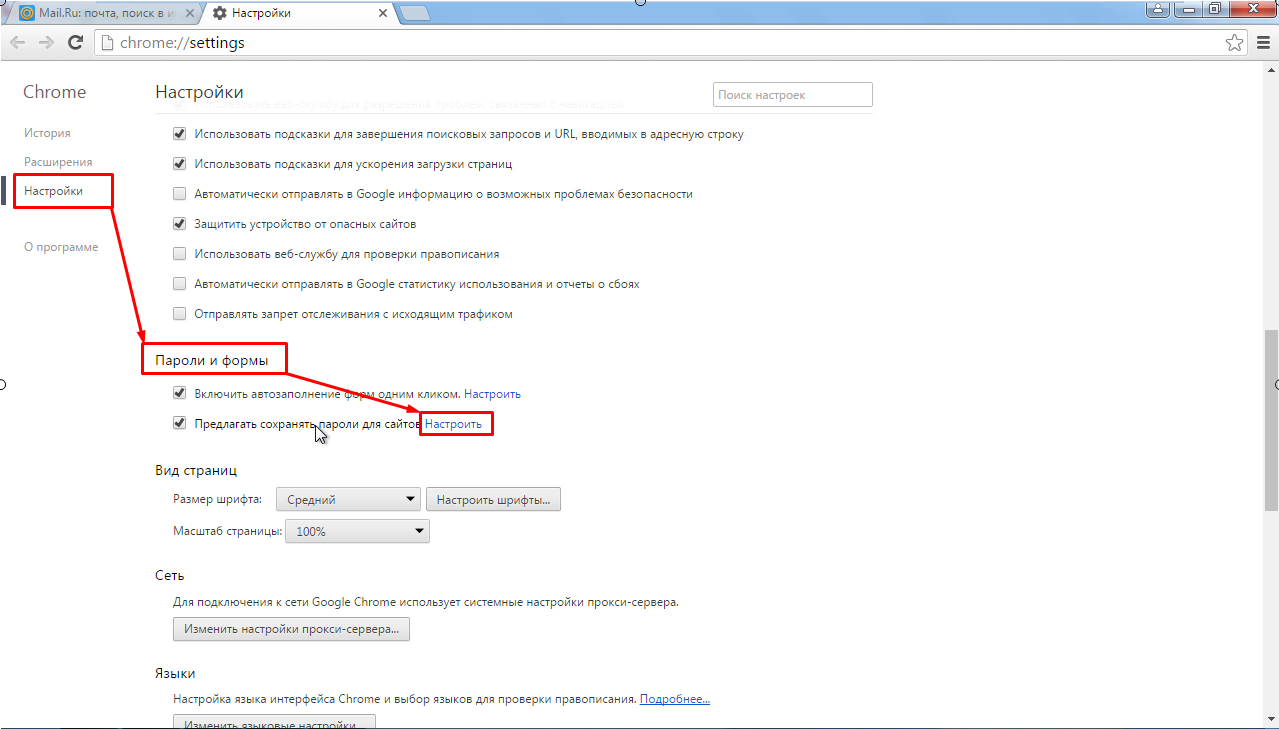Viewport: 1279px width, 729px height.
Task: Minimize the browser window
Action: [x=1190, y=9]
